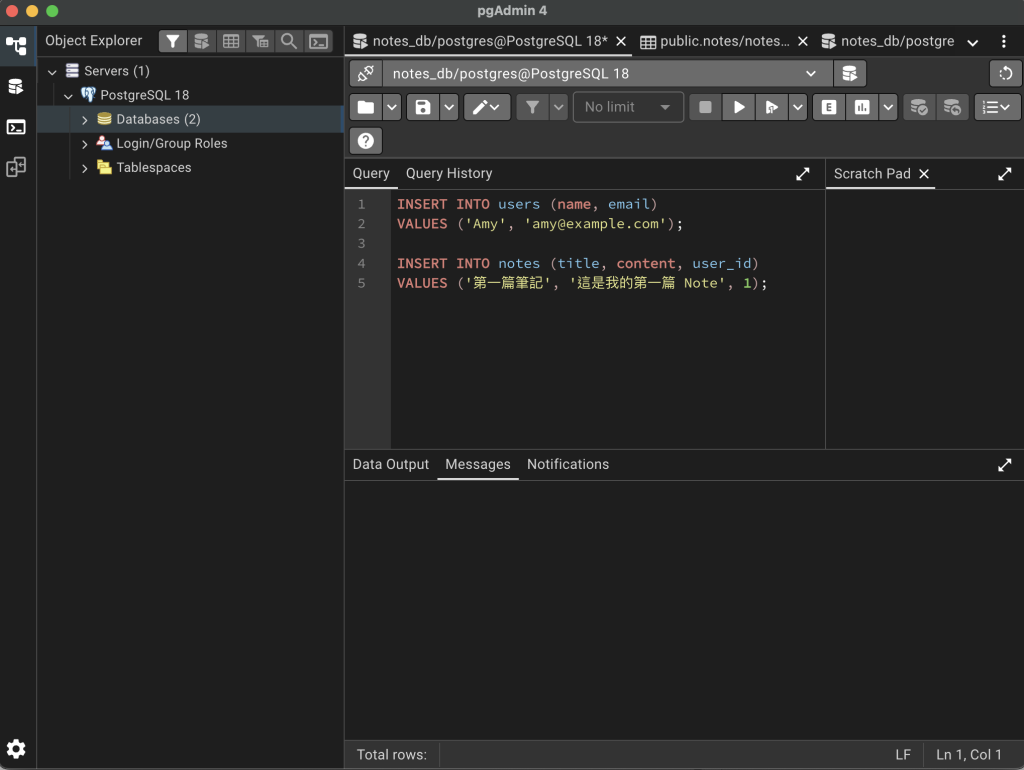
Task: Open Search Objects magnifier icon
Action: 289,41
